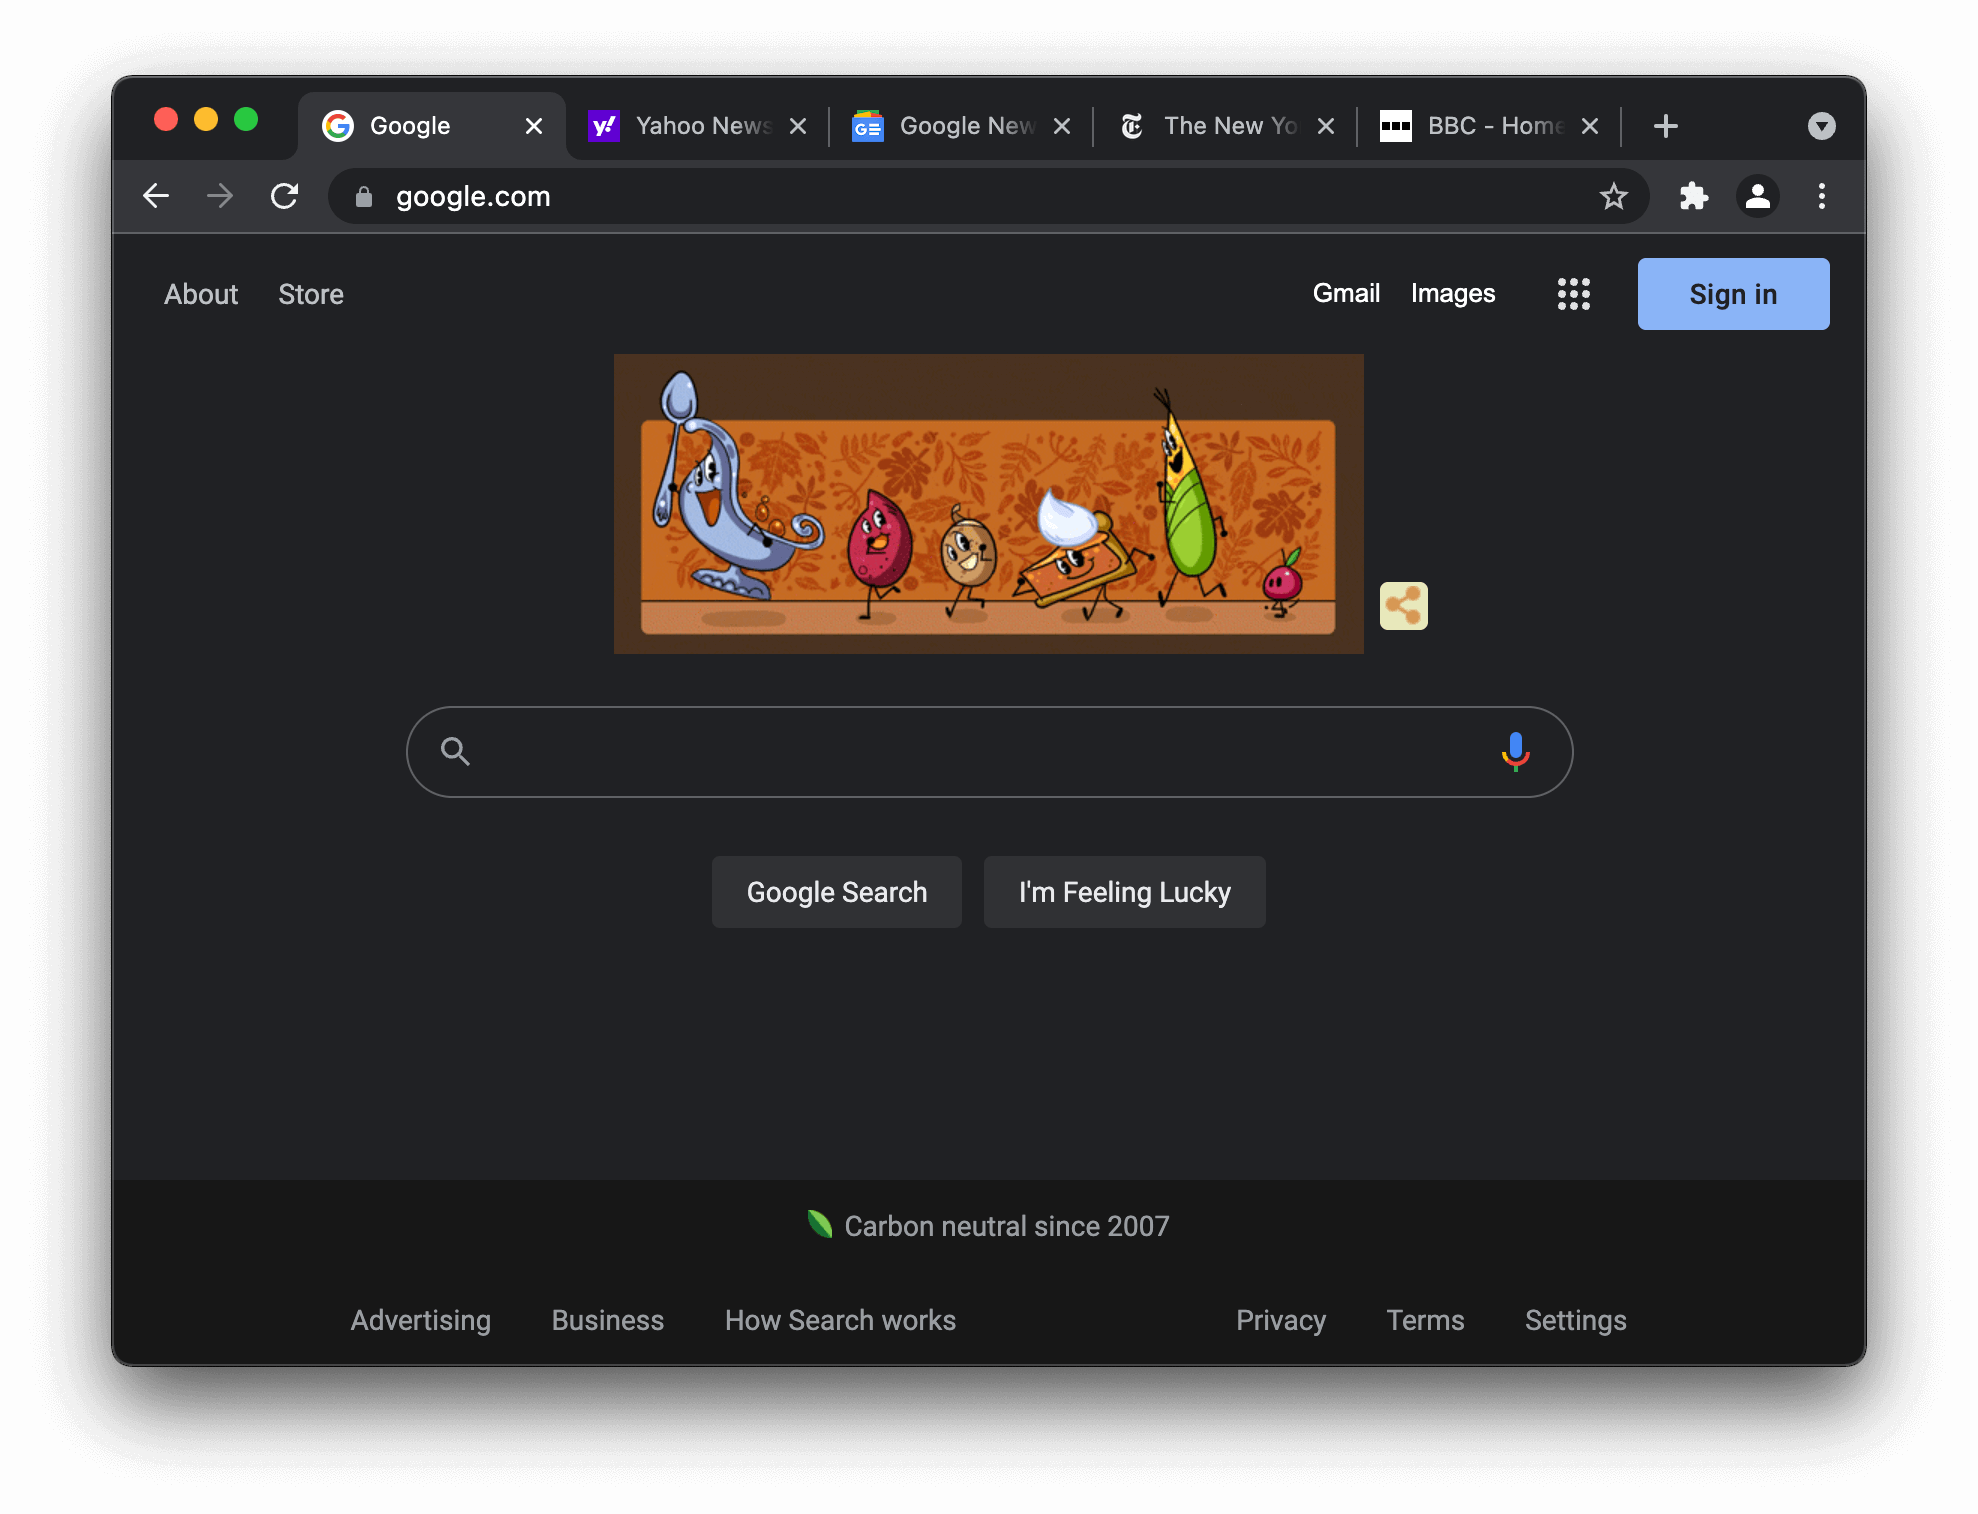1978x1514 pixels.
Task: Click the Thanksgiving doodle image
Action: coord(988,504)
